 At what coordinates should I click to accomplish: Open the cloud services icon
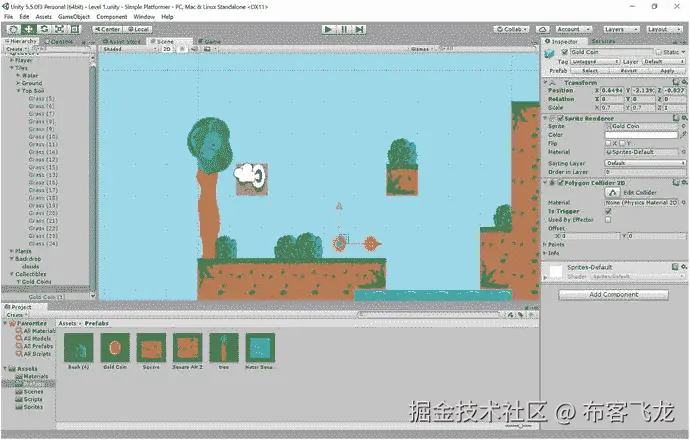tap(543, 29)
